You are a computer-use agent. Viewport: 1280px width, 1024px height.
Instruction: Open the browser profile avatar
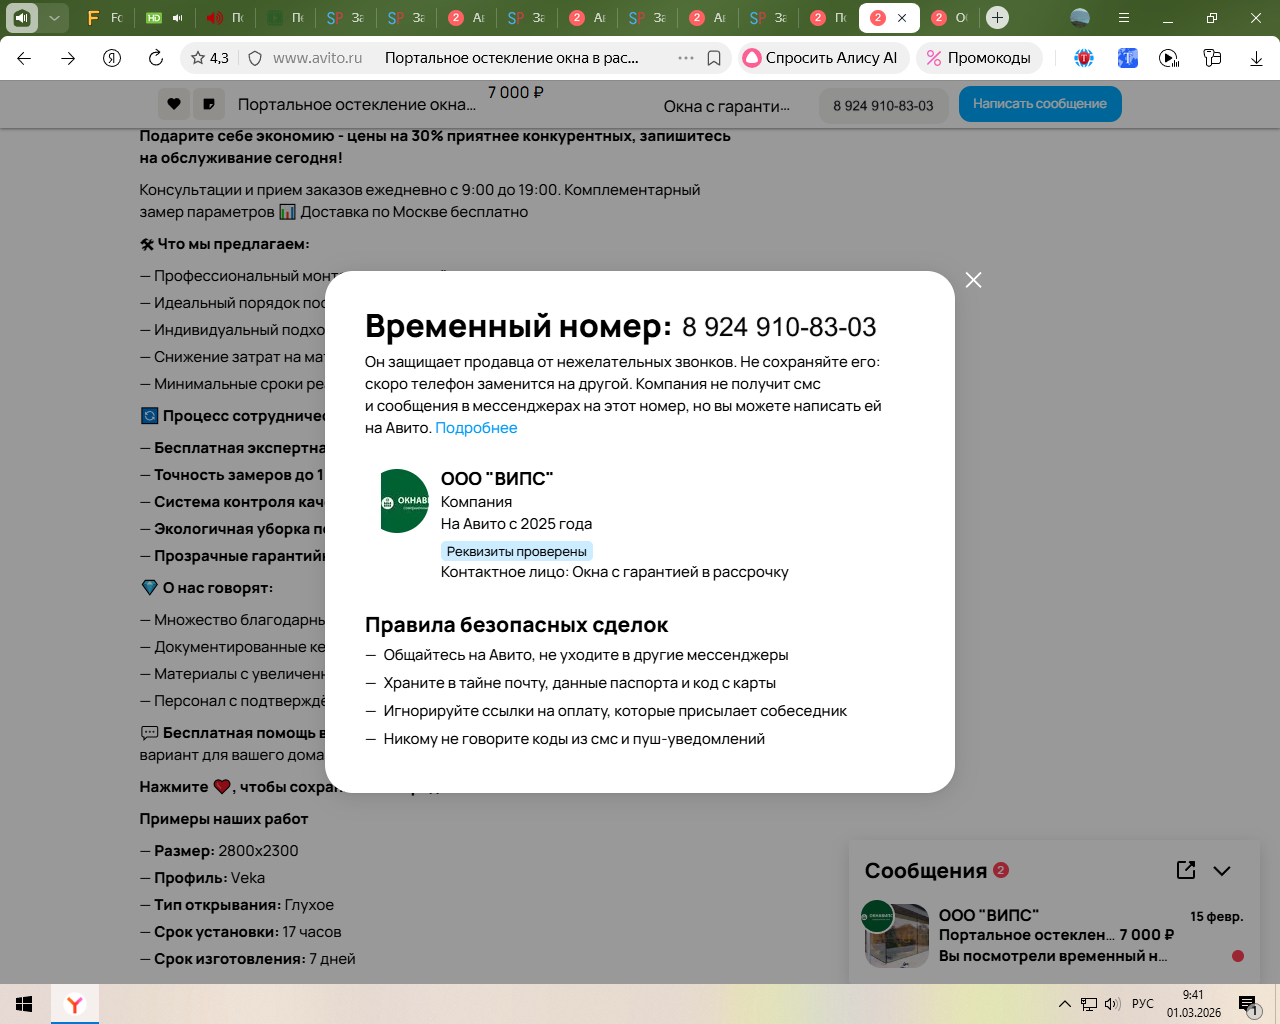(1080, 17)
